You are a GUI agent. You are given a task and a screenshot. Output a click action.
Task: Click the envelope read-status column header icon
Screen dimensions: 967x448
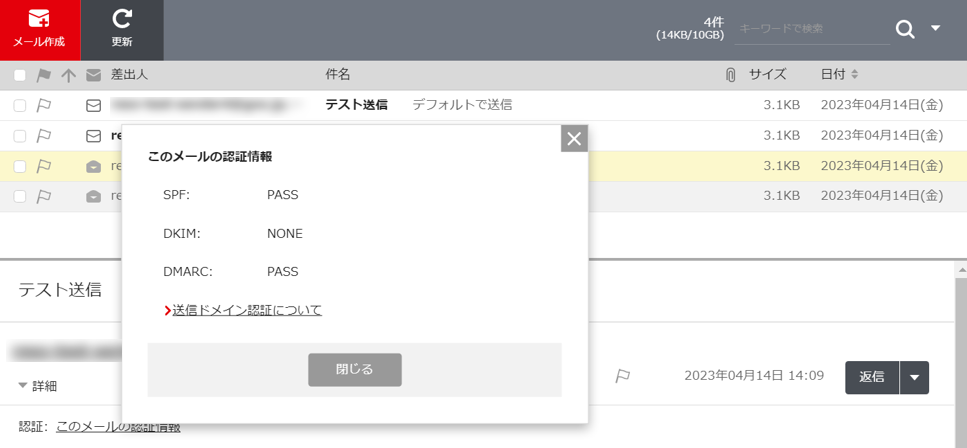[93, 75]
